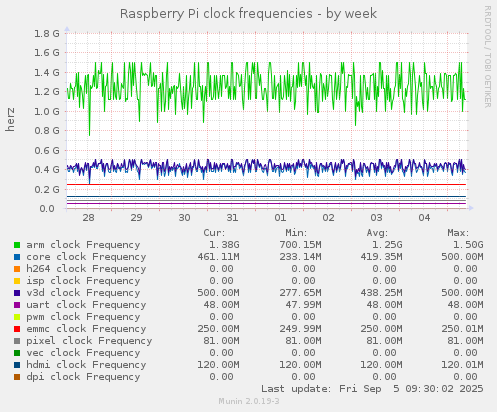Click the blue core clock legend swatch
The height and width of the screenshot is (412, 497).
pos(17,257)
